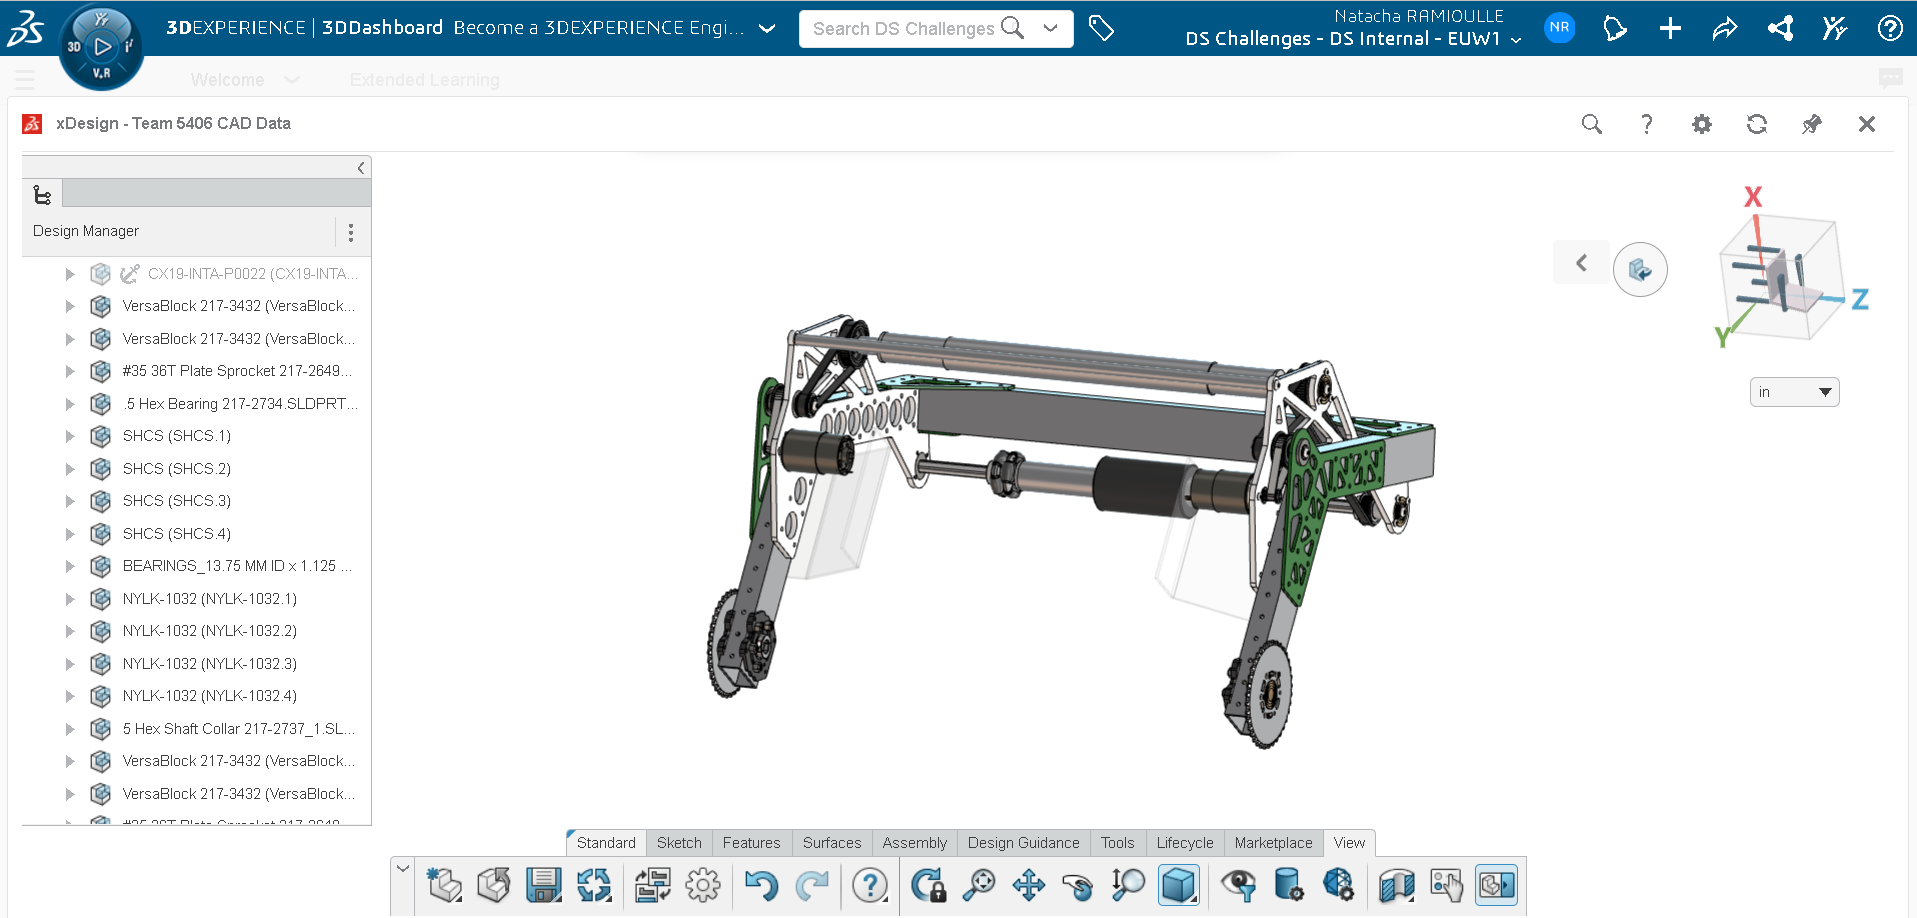The image size is (1917, 918).
Task: Click the Redo icon
Action: click(x=811, y=885)
